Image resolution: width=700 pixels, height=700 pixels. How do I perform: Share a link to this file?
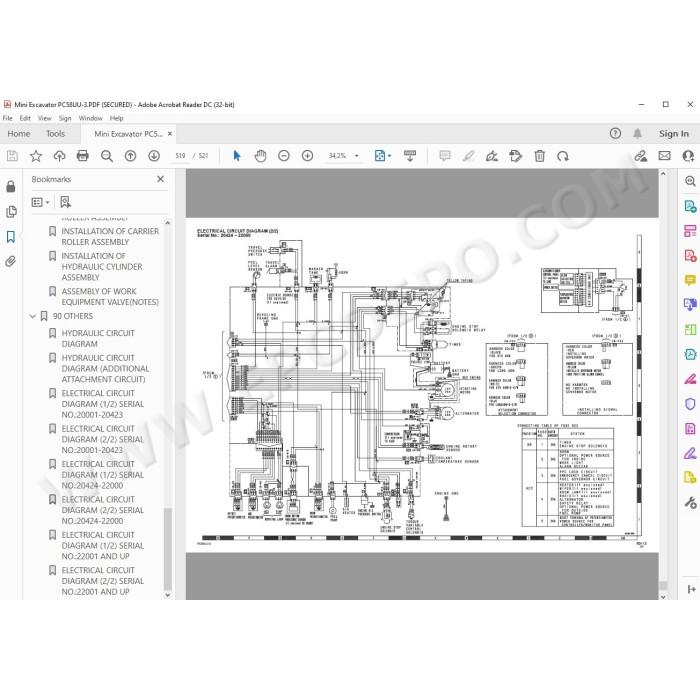(x=641, y=156)
